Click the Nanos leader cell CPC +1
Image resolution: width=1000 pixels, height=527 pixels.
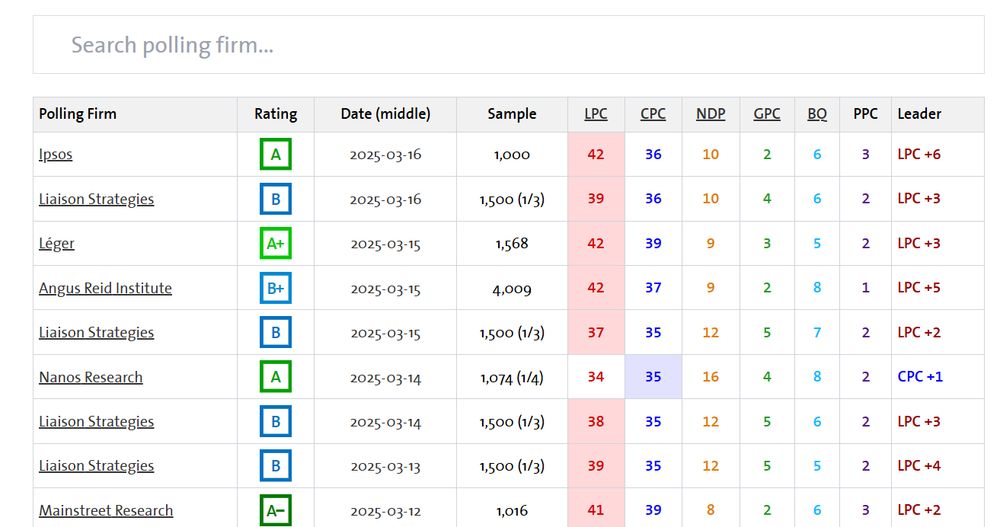click(x=920, y=376)
